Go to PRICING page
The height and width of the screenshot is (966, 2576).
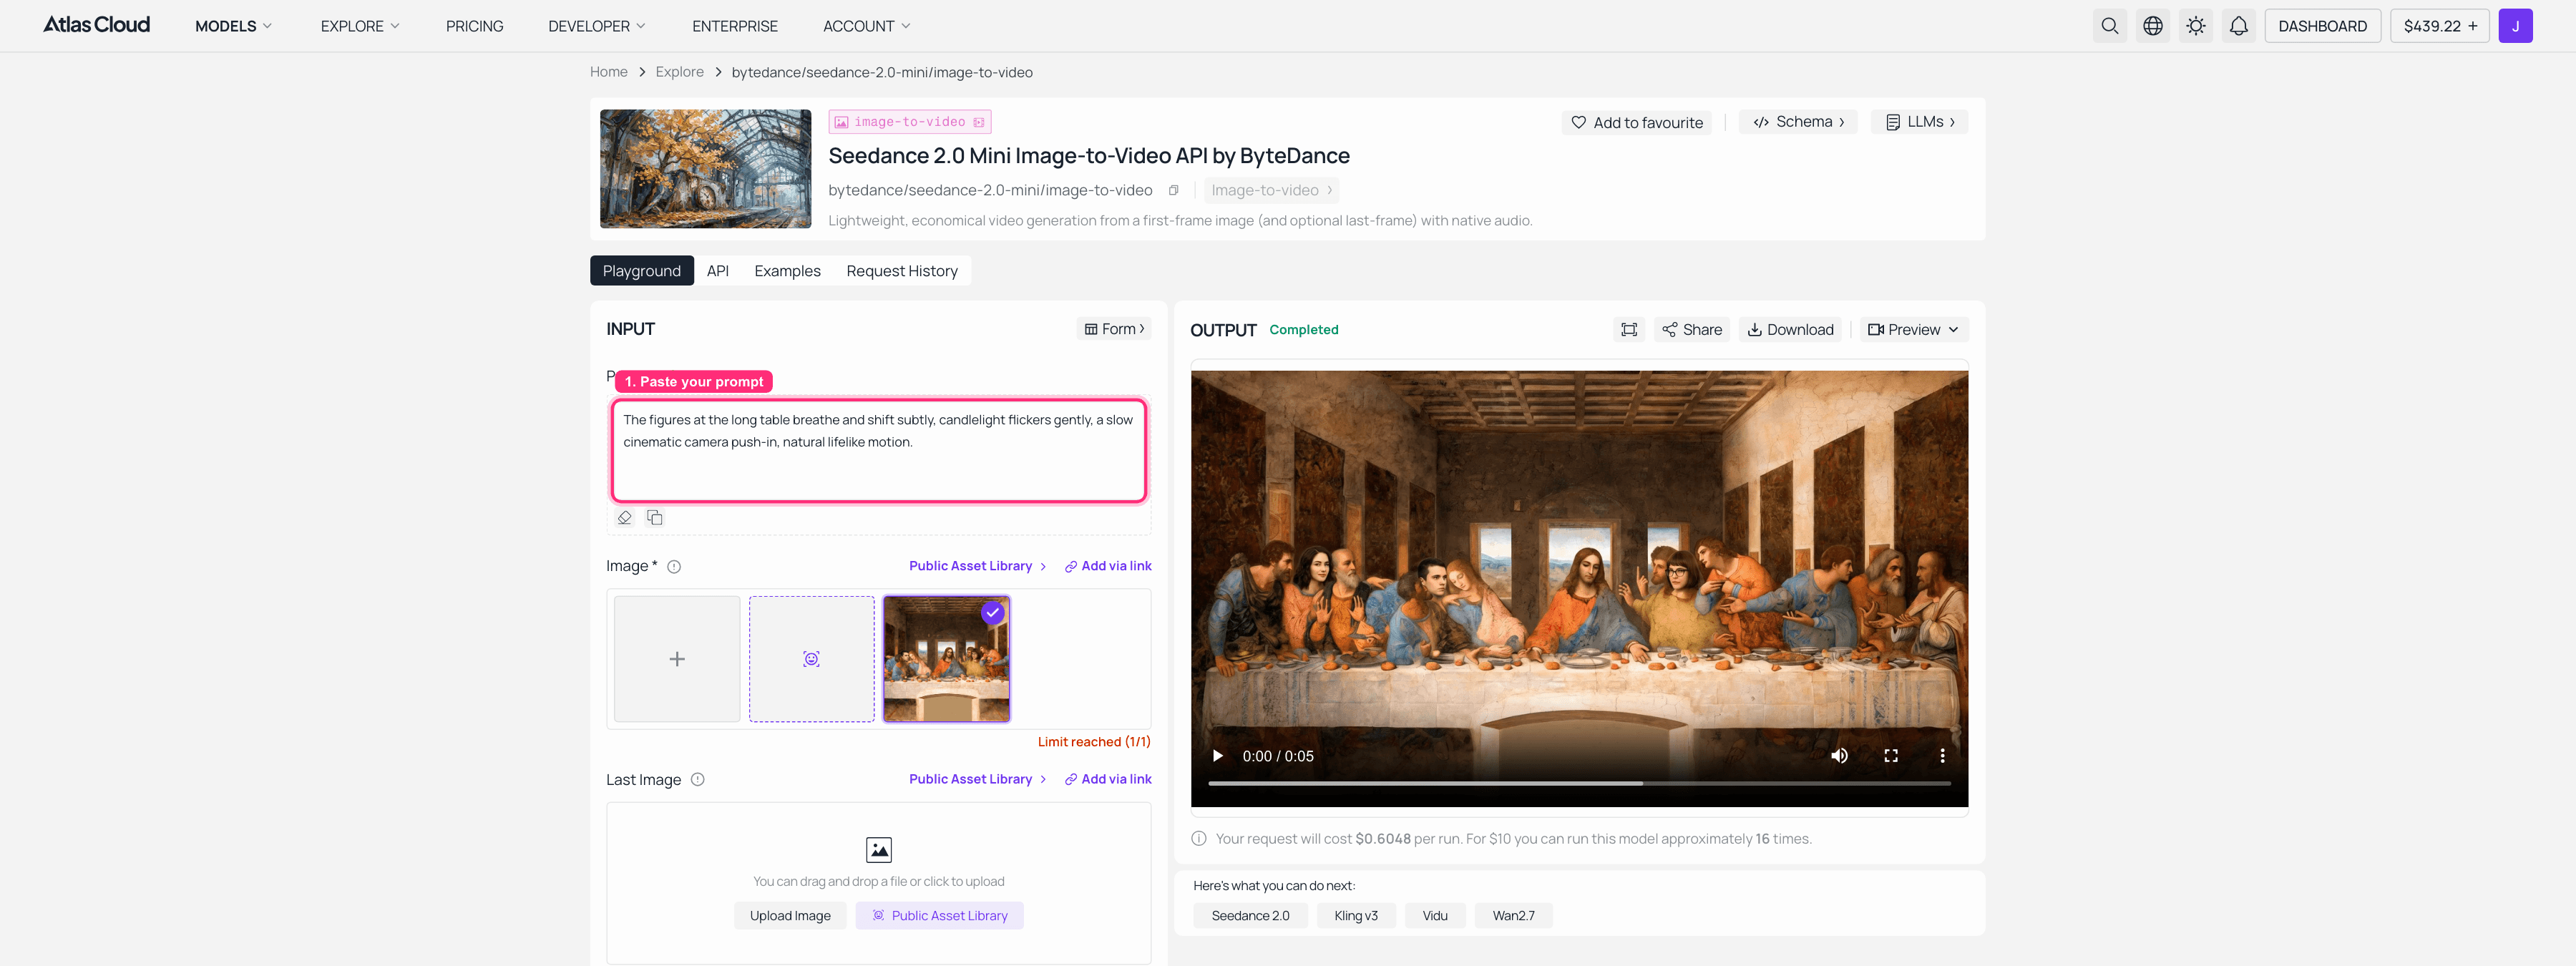(474, 26)
